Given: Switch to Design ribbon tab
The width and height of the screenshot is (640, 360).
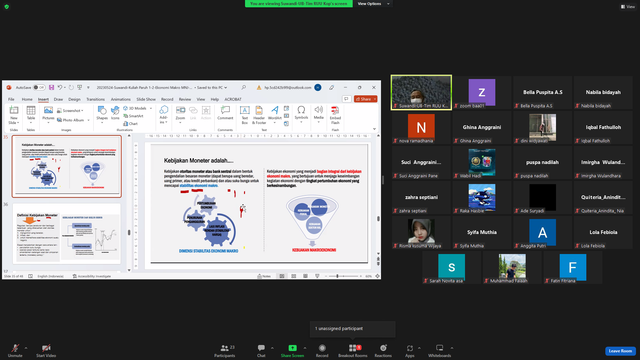Looking at the screenshot, I should (74, 99).
